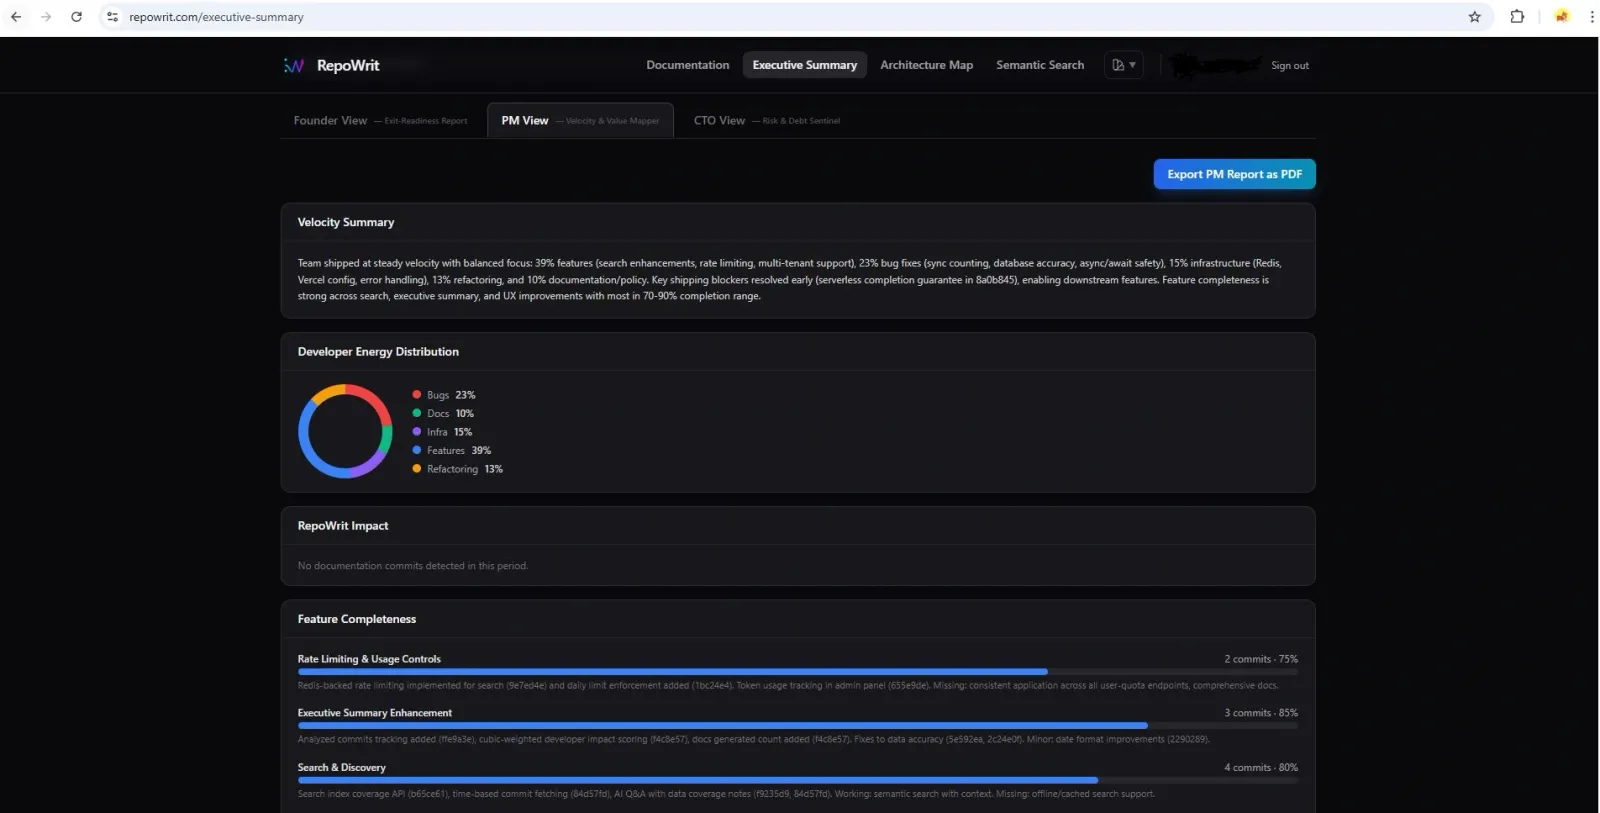Click the site information icon in address bar

(x=113, y=17)
